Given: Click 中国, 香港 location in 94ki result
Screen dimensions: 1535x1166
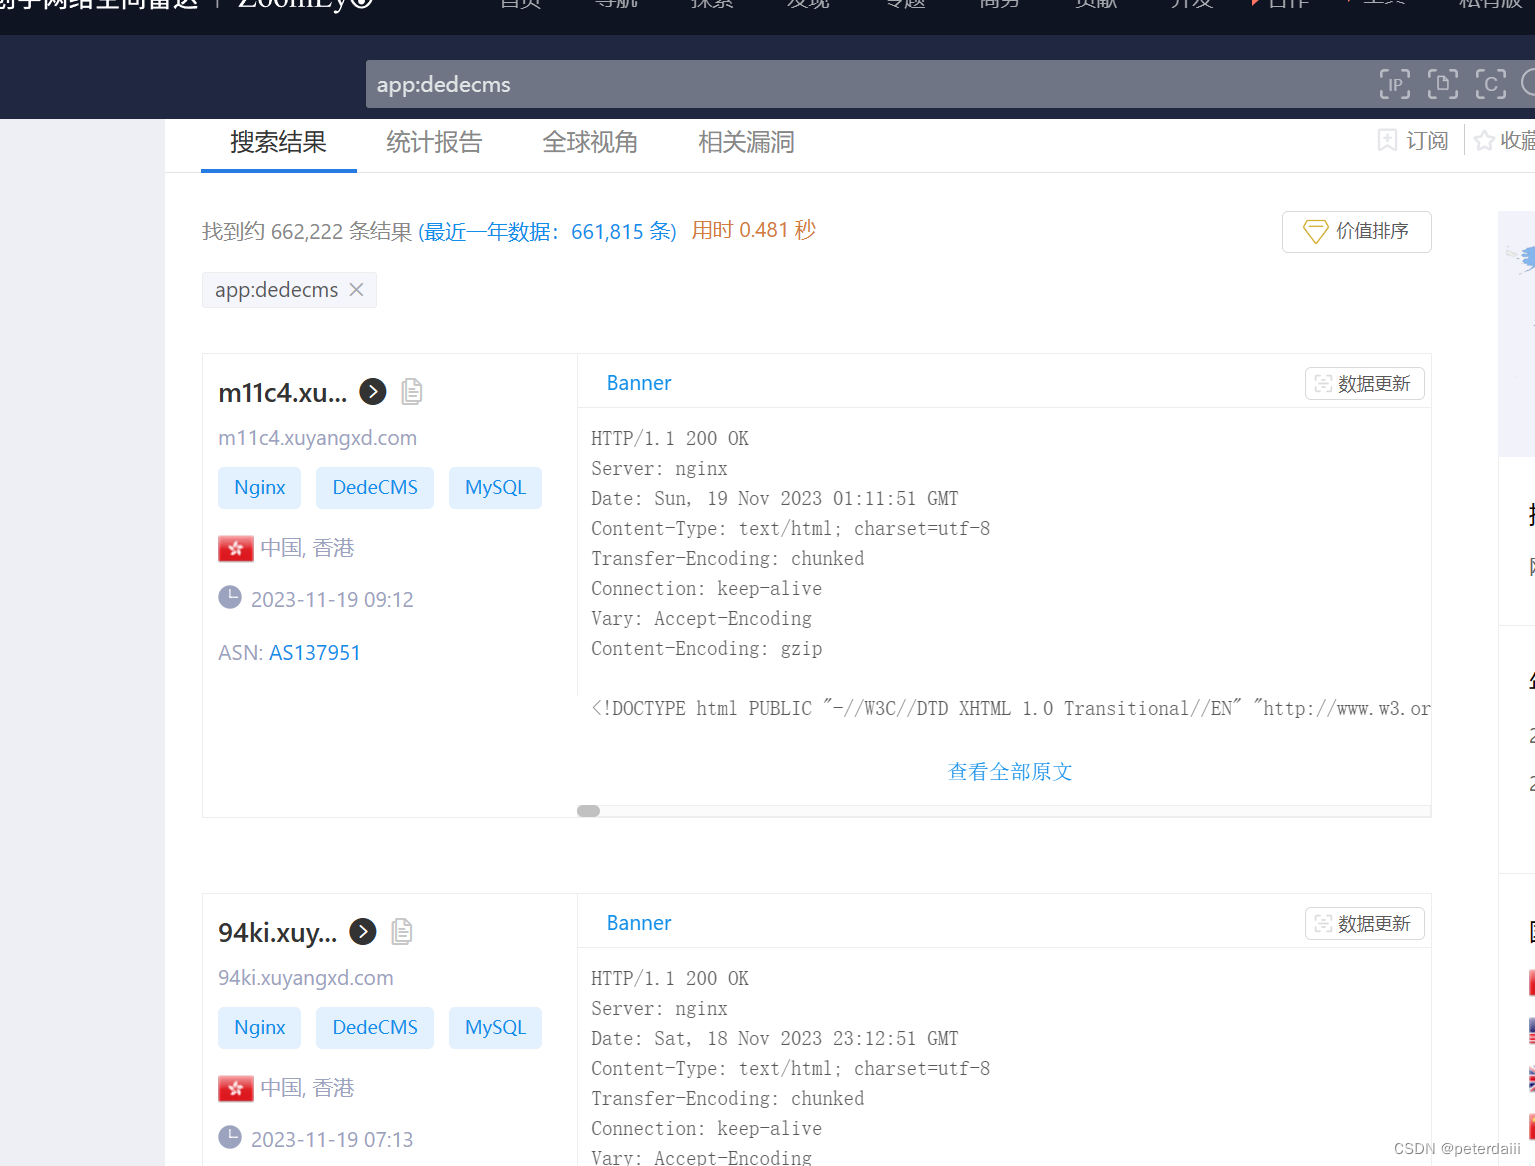Looking at the screenshot, I should [308, 1088].
